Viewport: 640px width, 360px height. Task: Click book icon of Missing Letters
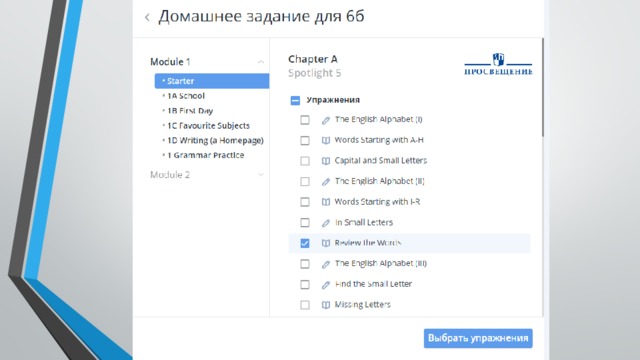pyautogui.click(x=325, y=305)
